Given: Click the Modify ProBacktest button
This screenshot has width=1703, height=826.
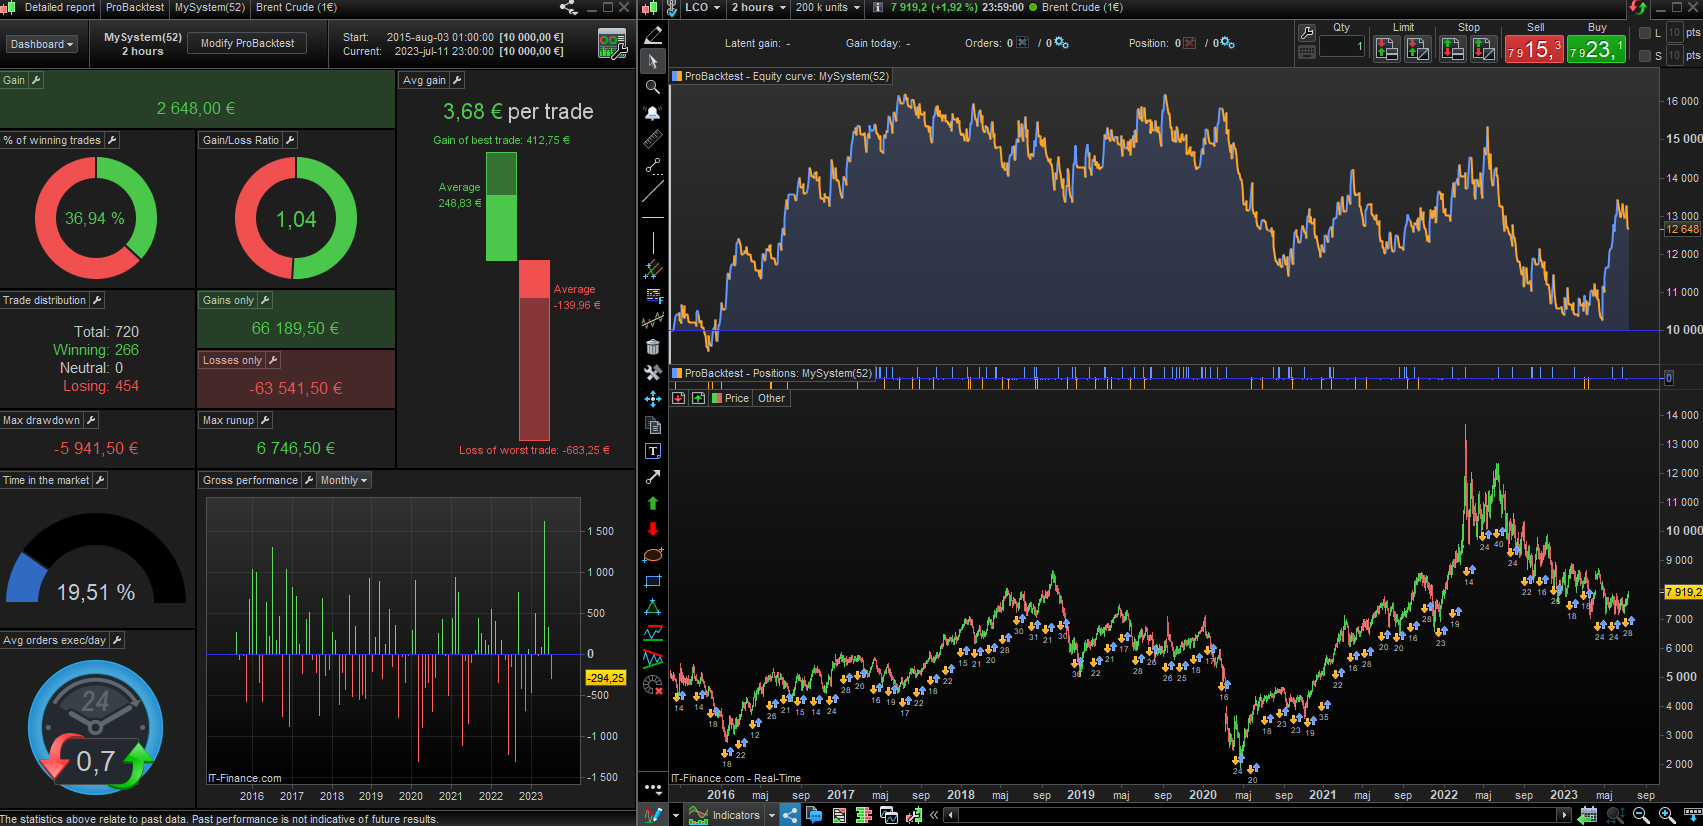Looking at the screenshot, I should (247, 44).
